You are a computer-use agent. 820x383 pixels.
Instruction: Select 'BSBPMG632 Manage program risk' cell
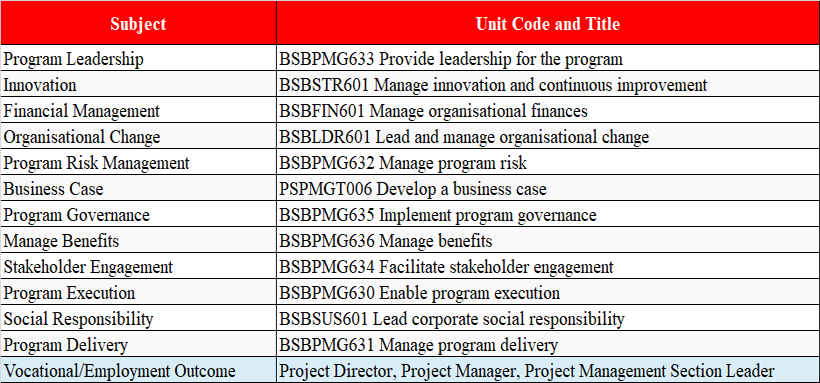[x=548, y=163]
